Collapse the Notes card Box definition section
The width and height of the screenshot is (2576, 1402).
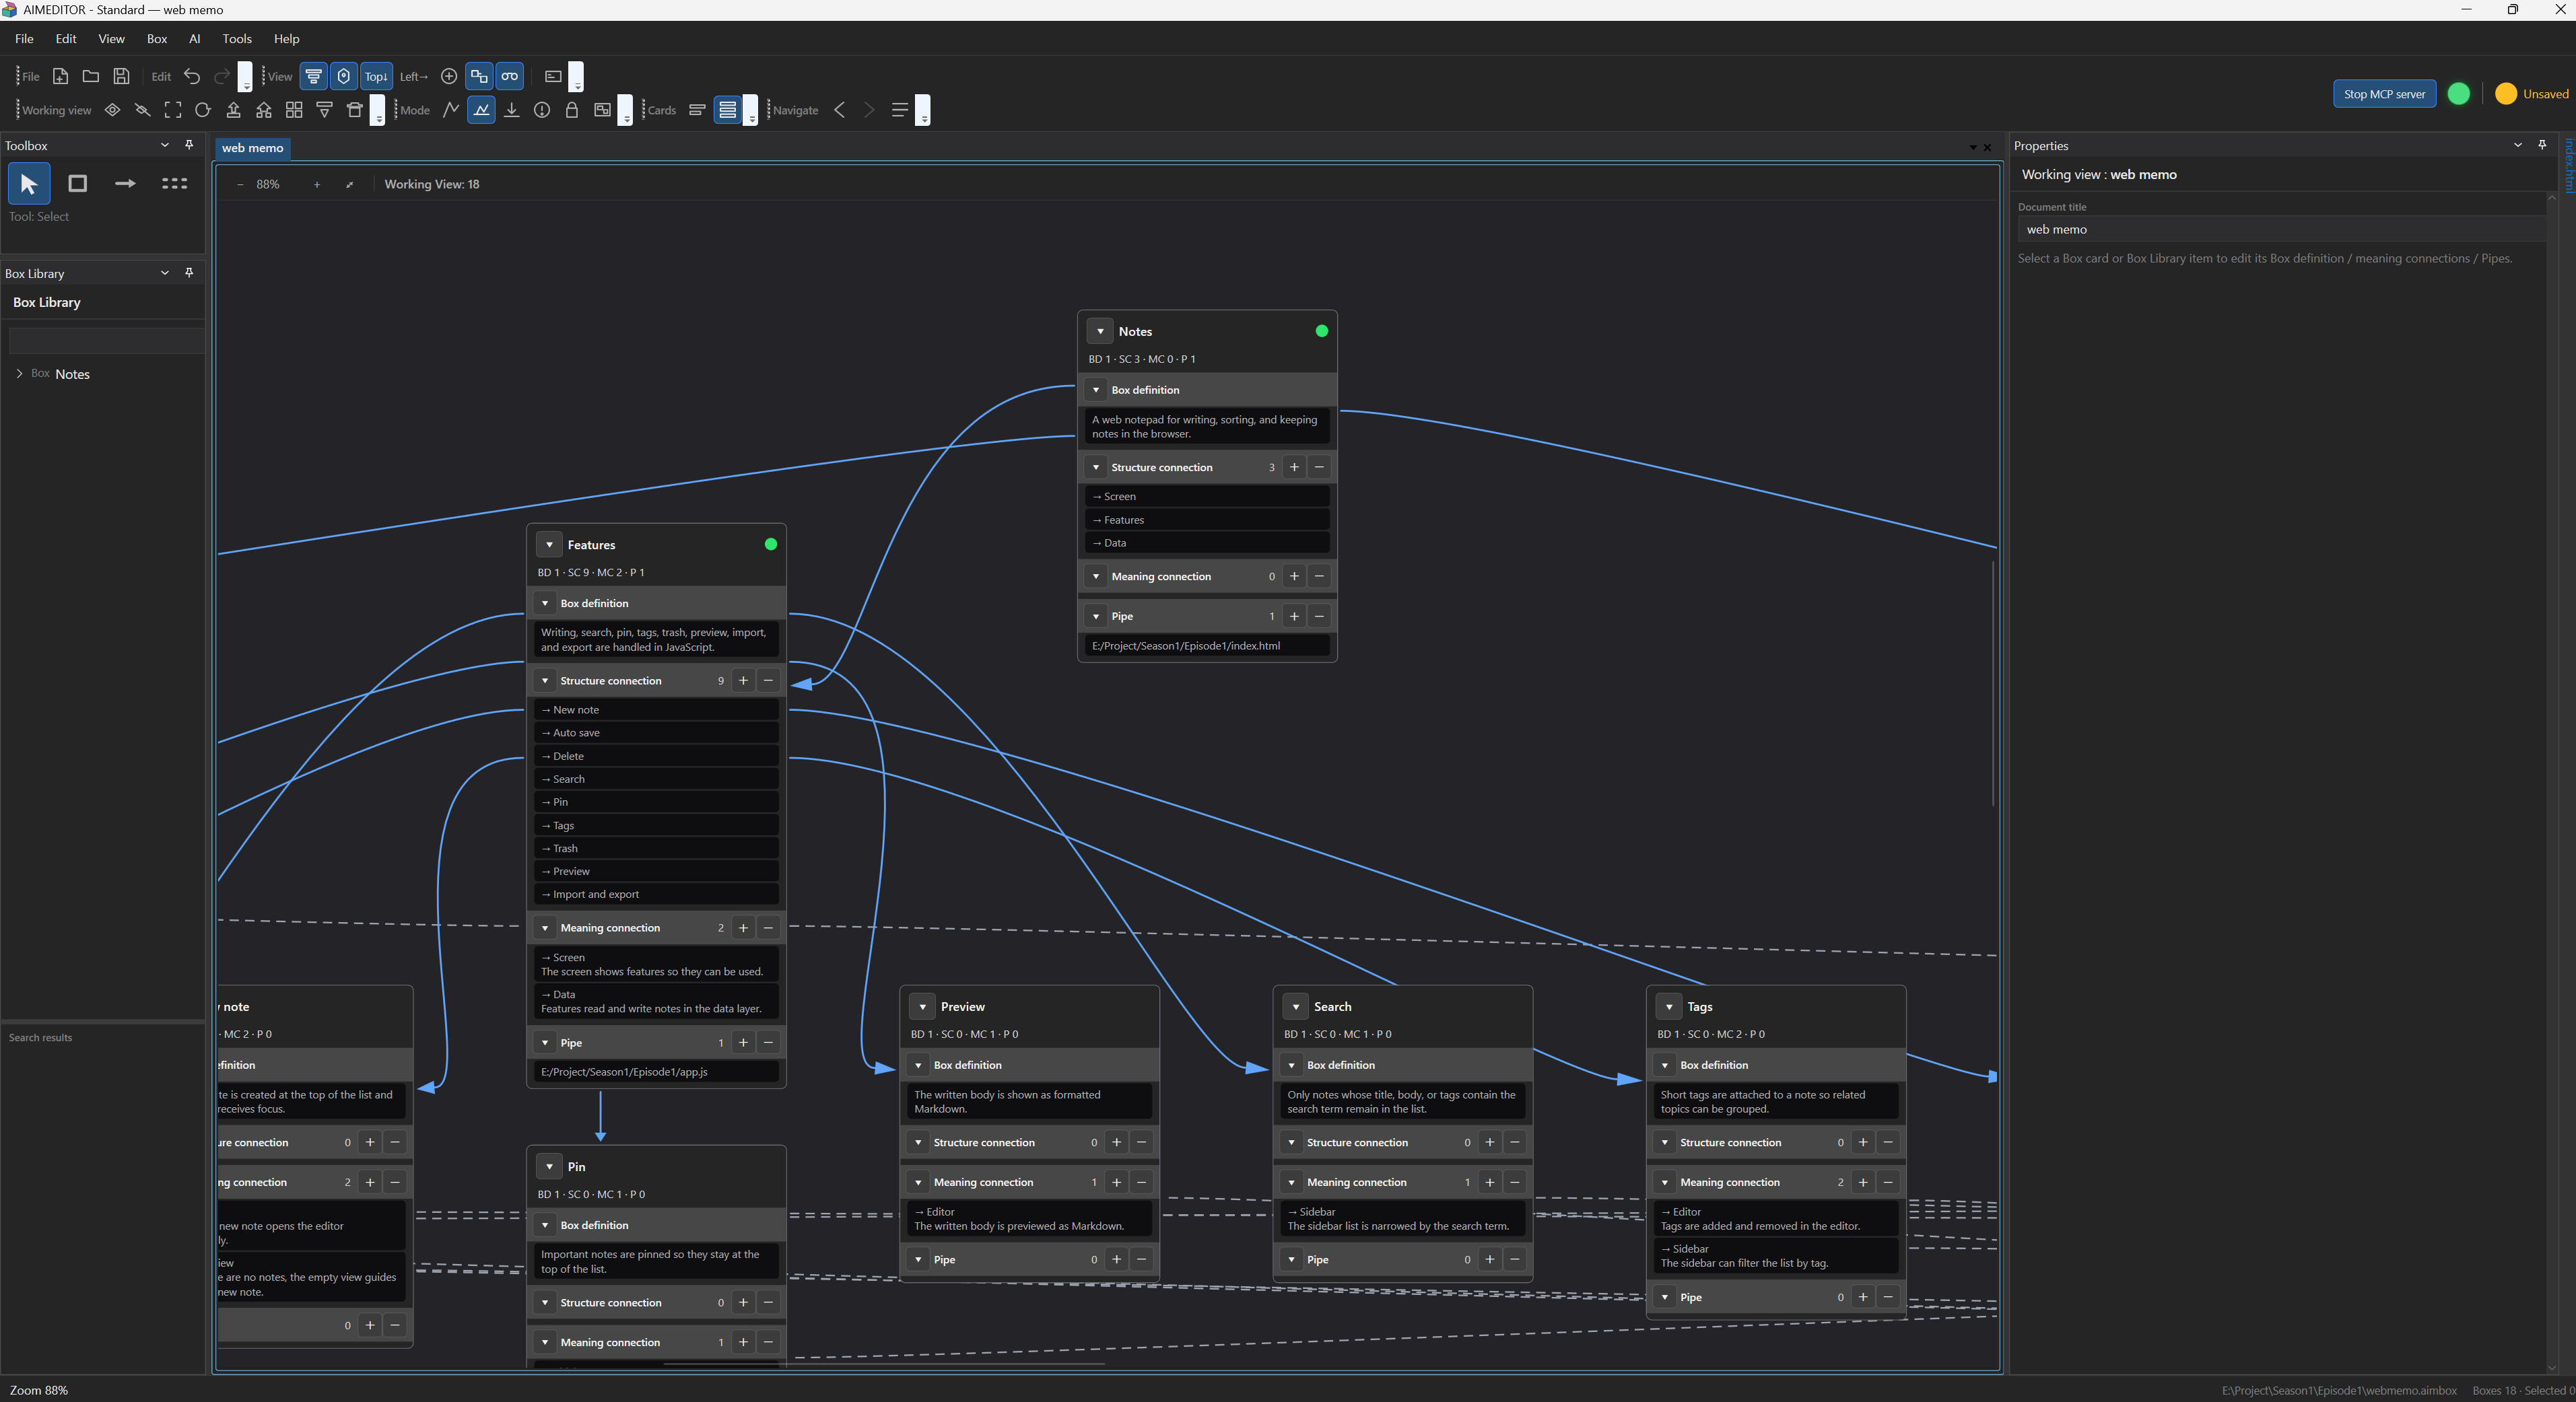click(1096, 390)
